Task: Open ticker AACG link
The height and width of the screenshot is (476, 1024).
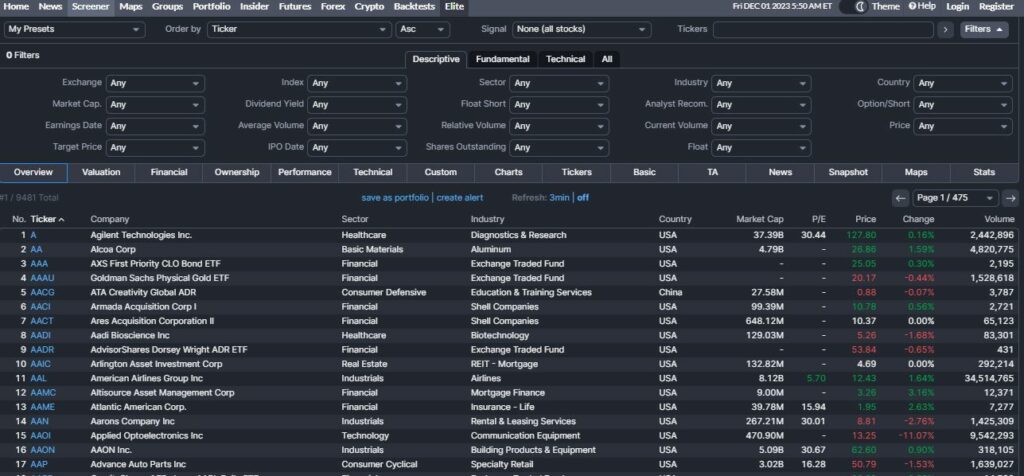Action: coord(42,293)
